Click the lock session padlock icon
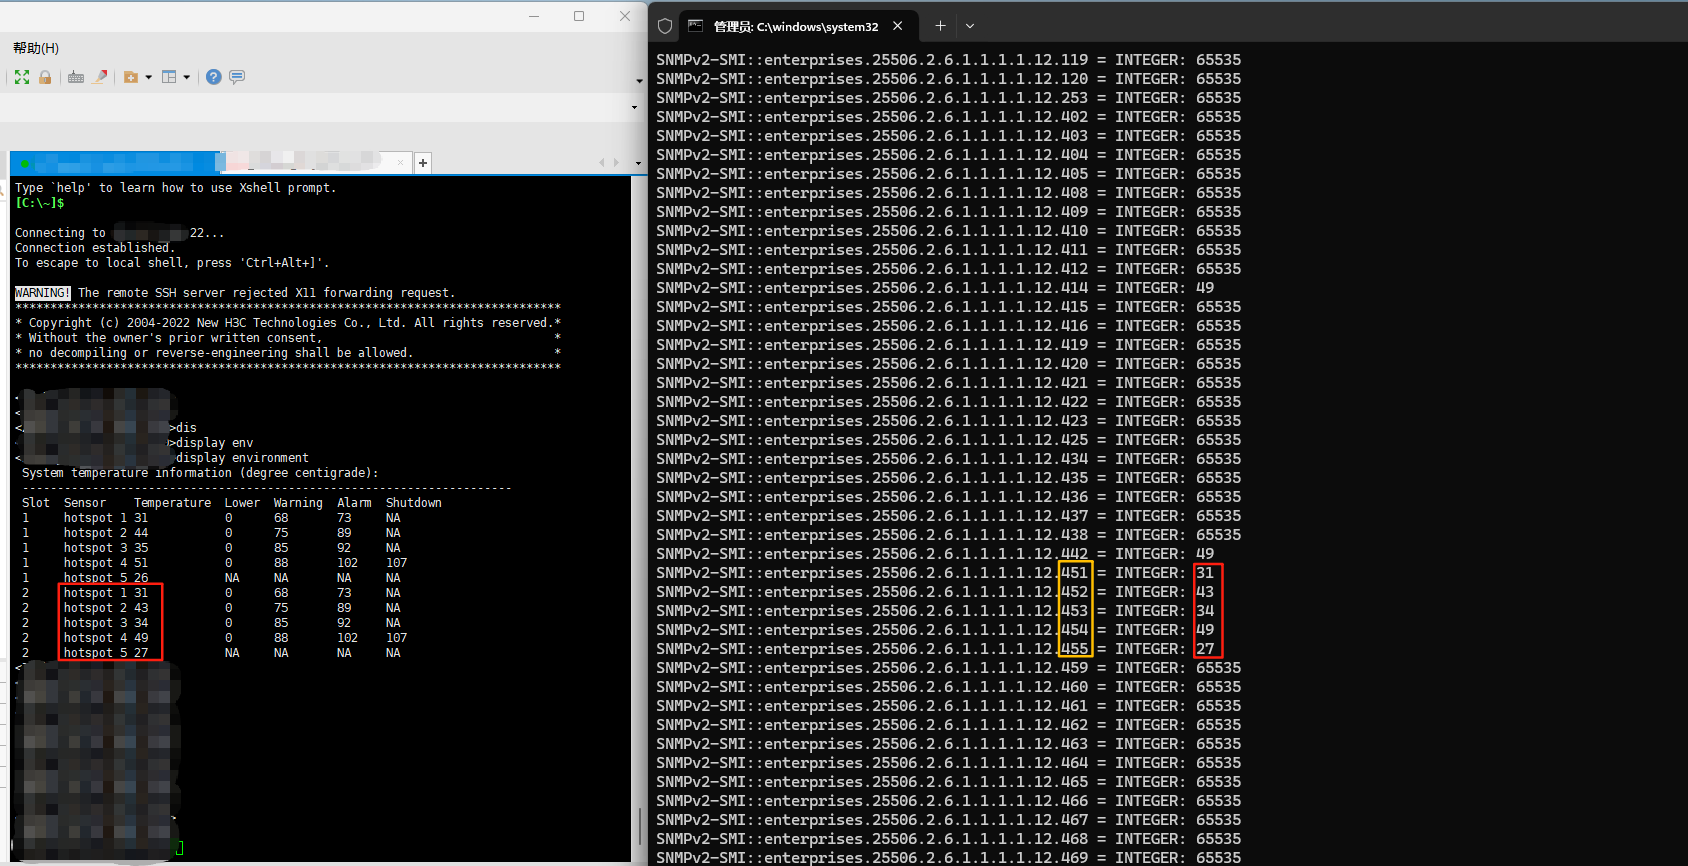1688x866 pixels. pyautogui.click(x=45, y=77)
